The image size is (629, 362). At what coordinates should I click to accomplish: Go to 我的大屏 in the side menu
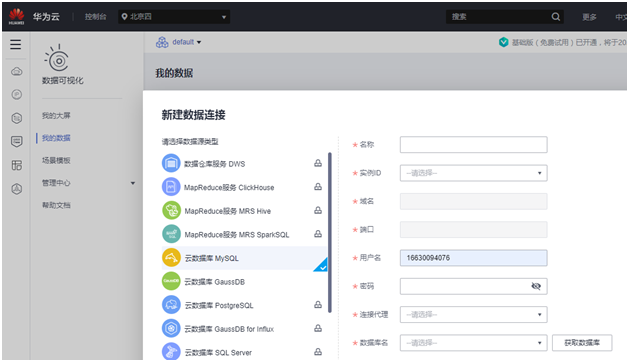tap(56, 116)
